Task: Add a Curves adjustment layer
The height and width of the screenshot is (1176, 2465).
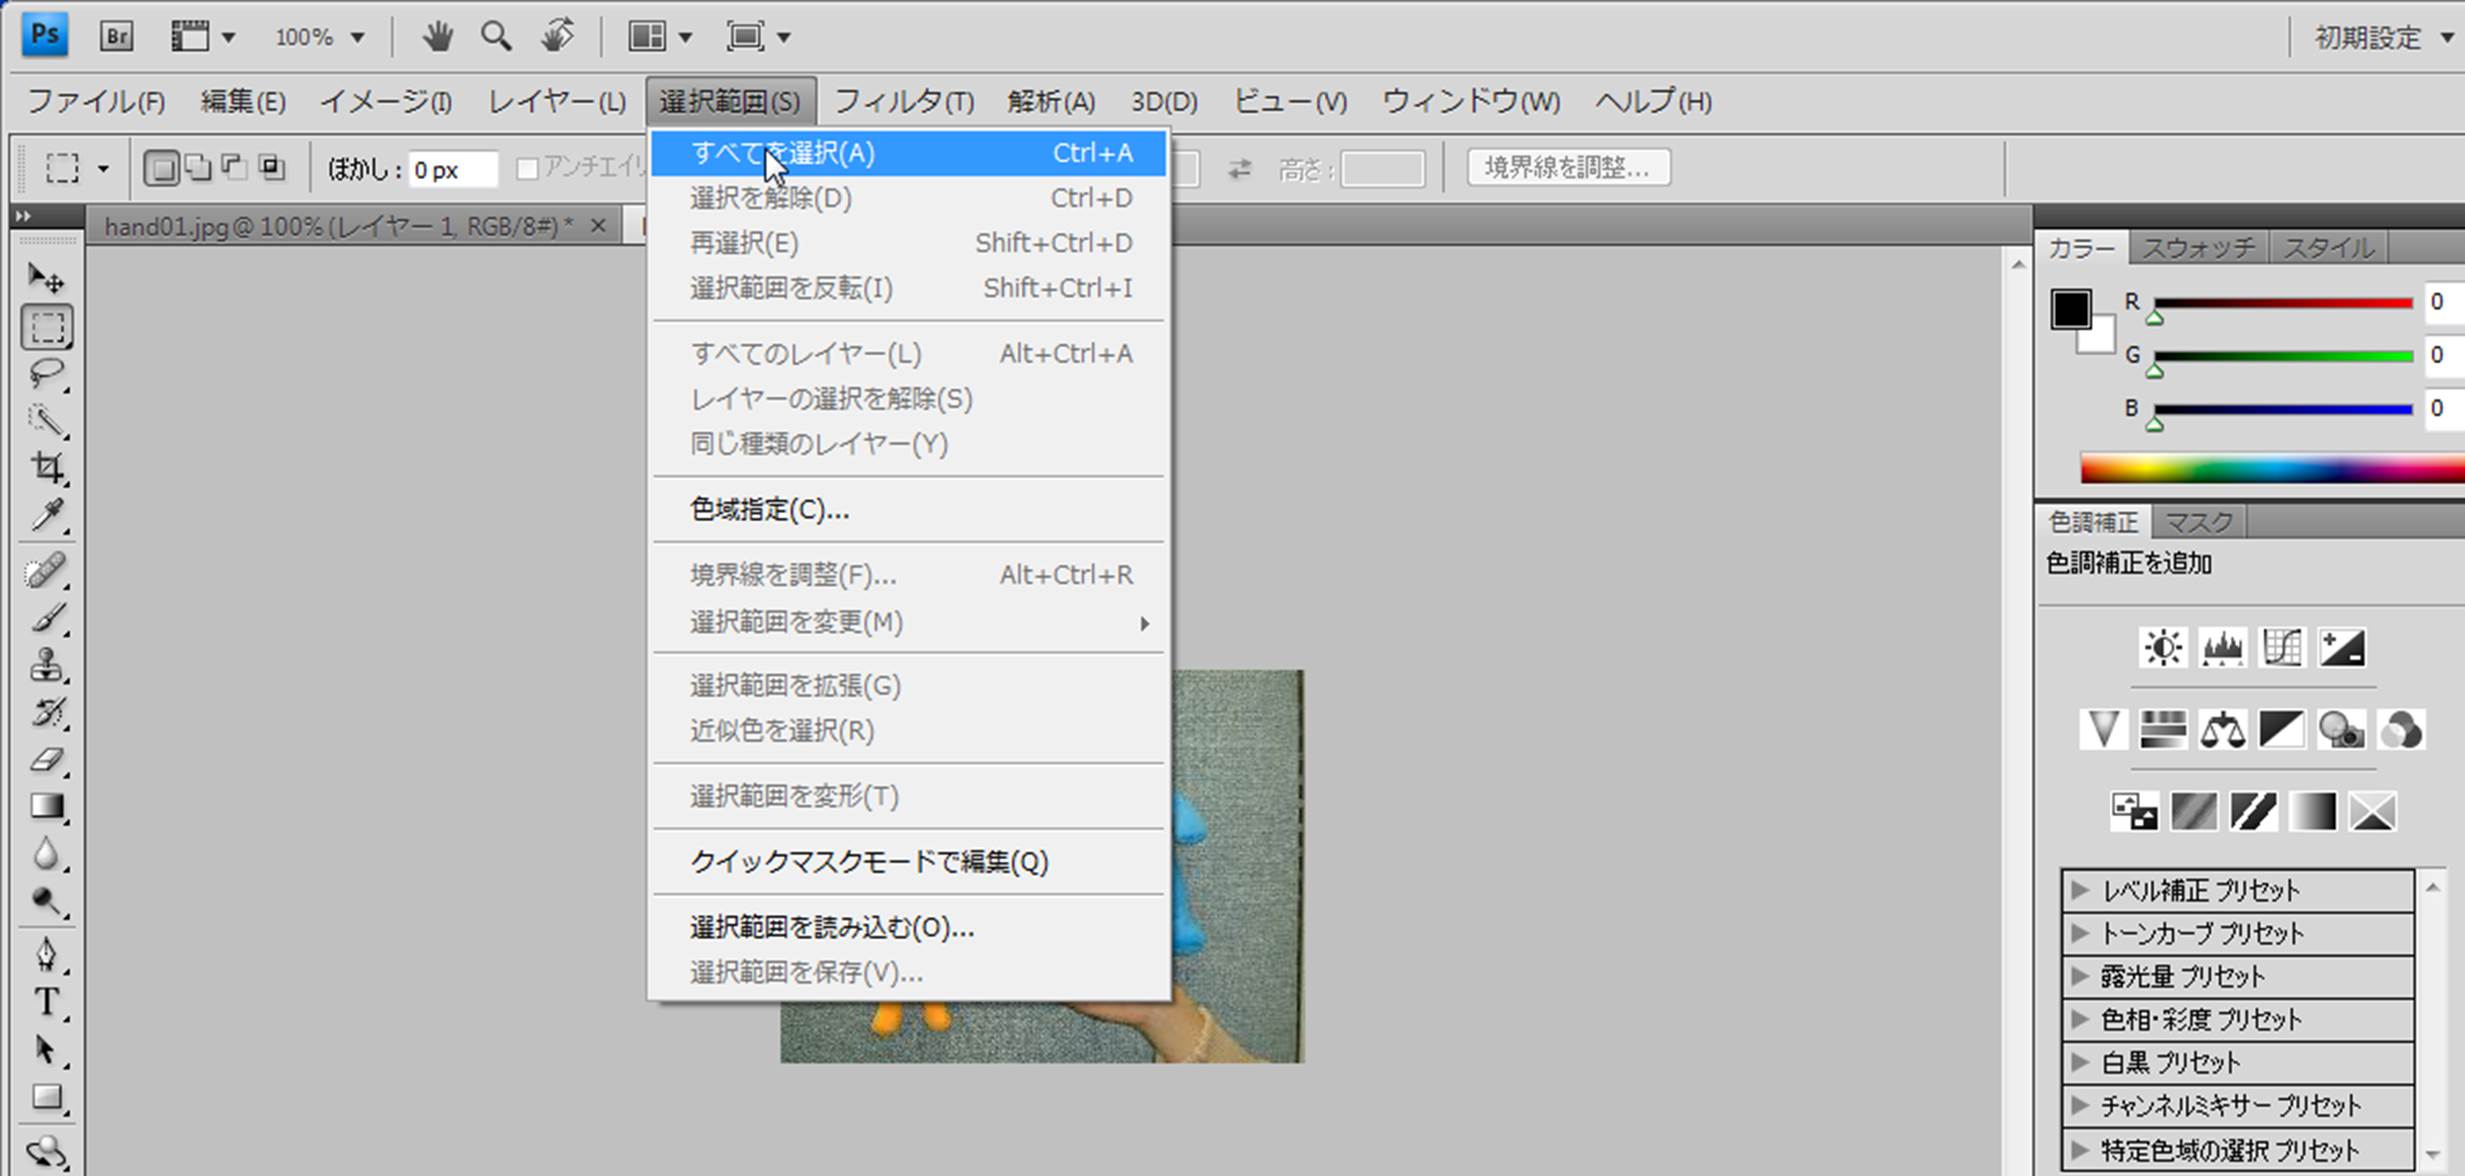Action: click(x=2282, y=648)
